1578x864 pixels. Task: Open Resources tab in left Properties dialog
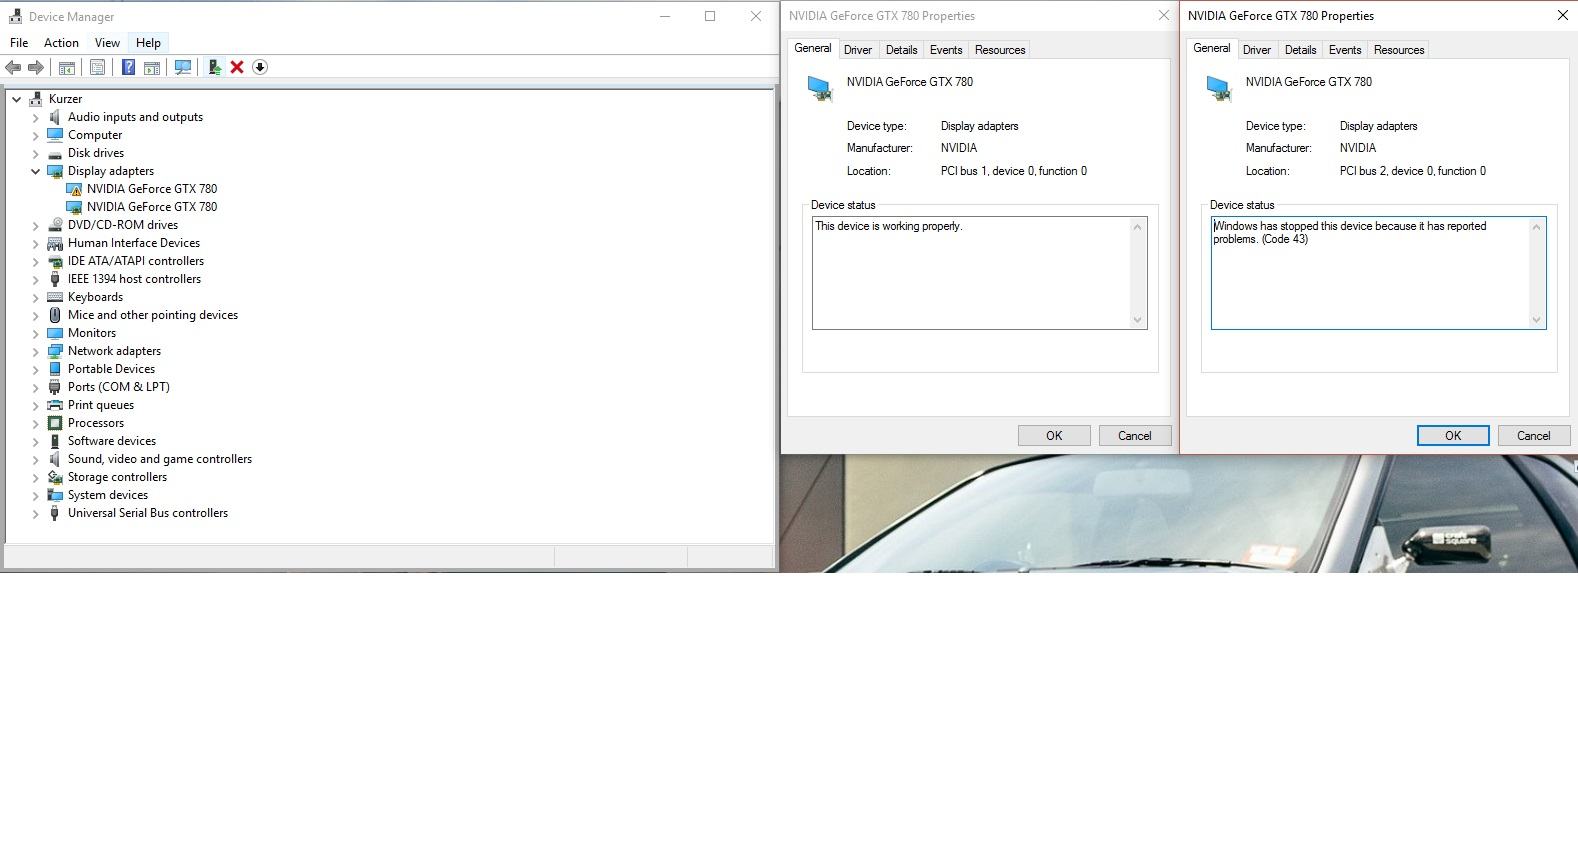(x=1000, y=50)
